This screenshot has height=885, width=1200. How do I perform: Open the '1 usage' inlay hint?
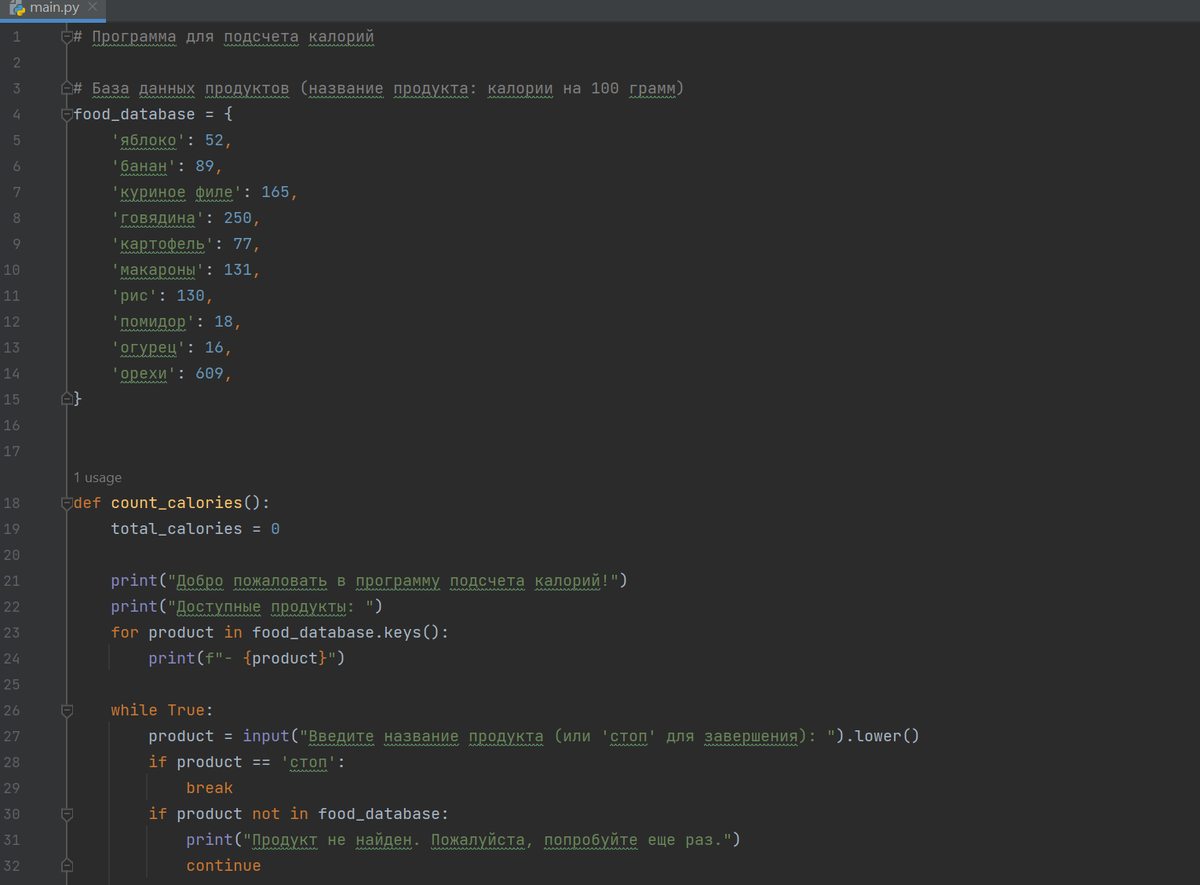tap(98, 478)
